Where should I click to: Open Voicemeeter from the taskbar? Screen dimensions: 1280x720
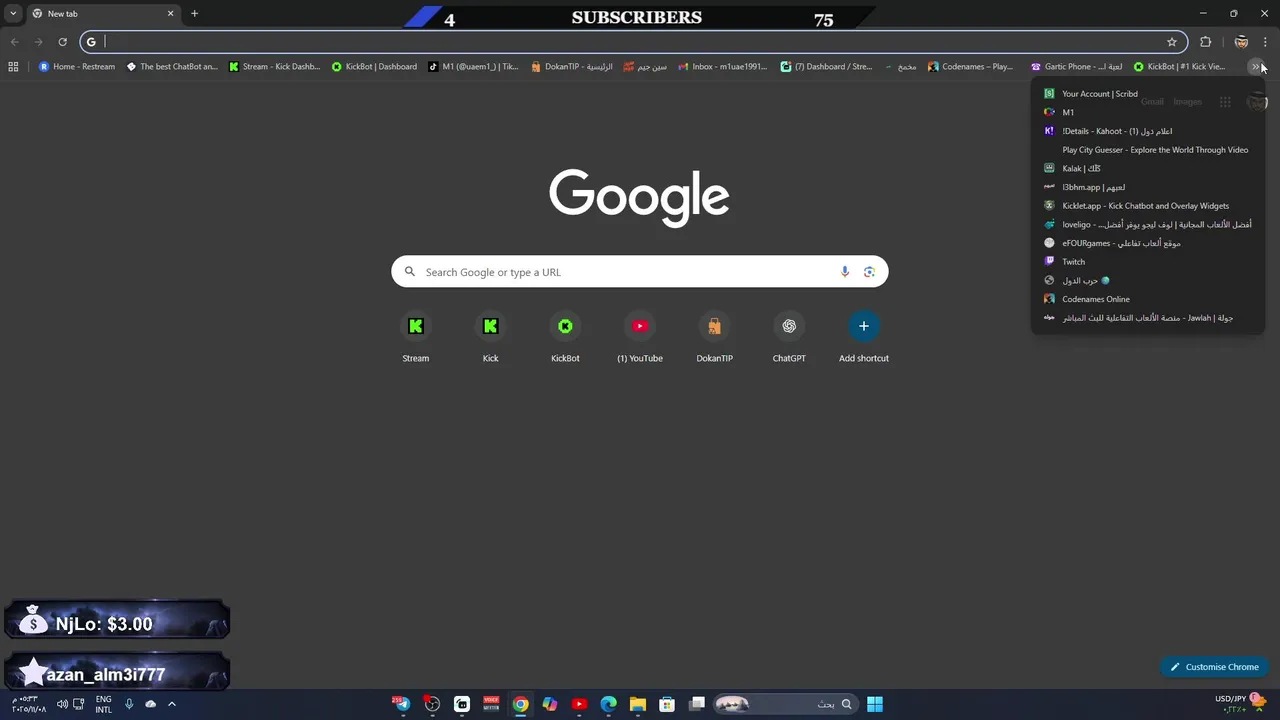pyautogui.click(x=491, y=704)
